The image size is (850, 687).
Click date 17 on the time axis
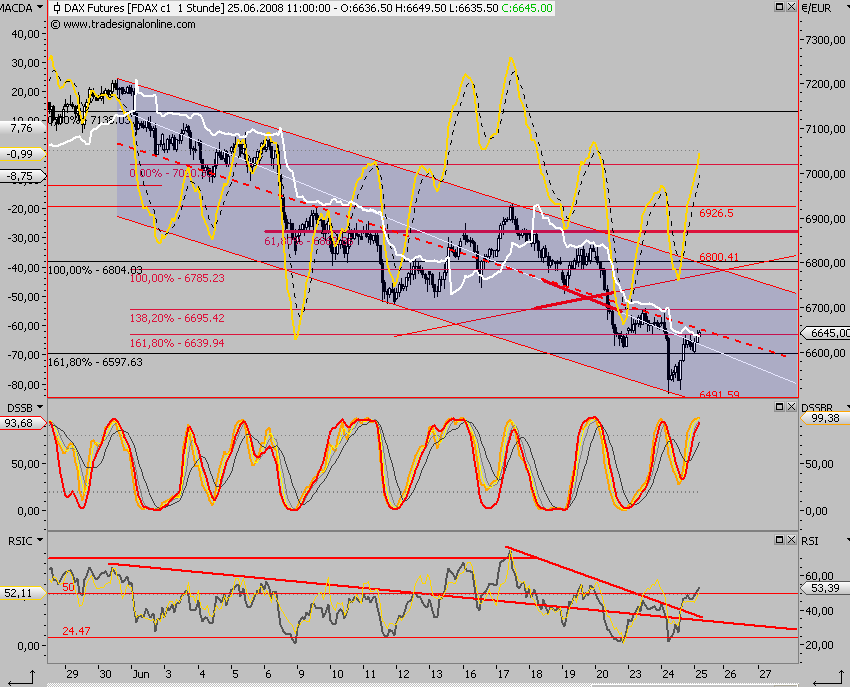point(504,674)
